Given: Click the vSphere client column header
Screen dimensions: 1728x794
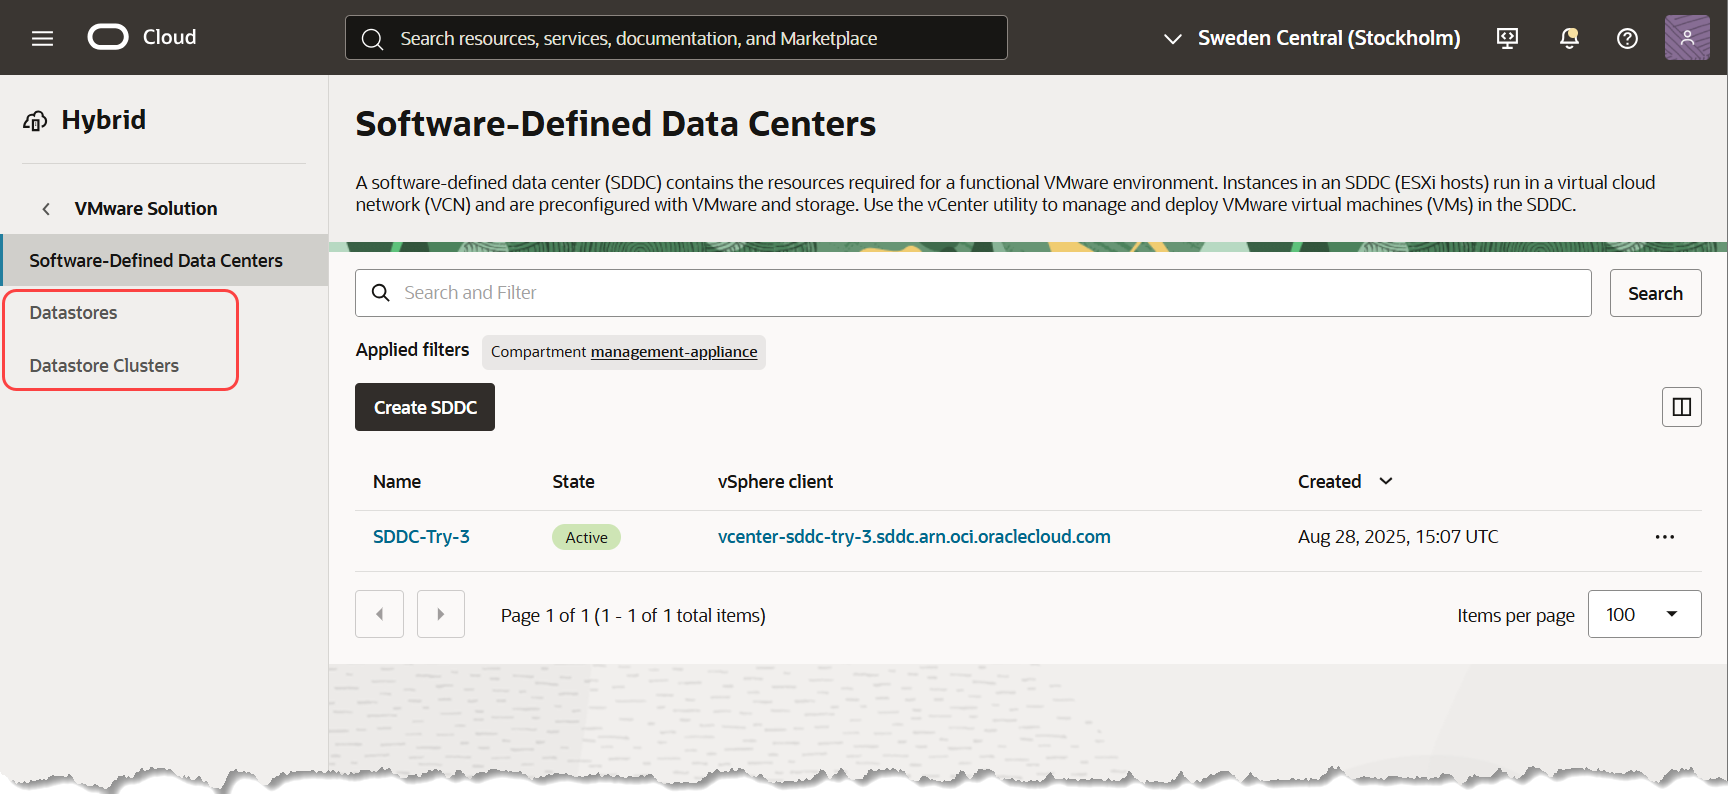Looking at the screenshot, I should (775, 482).
